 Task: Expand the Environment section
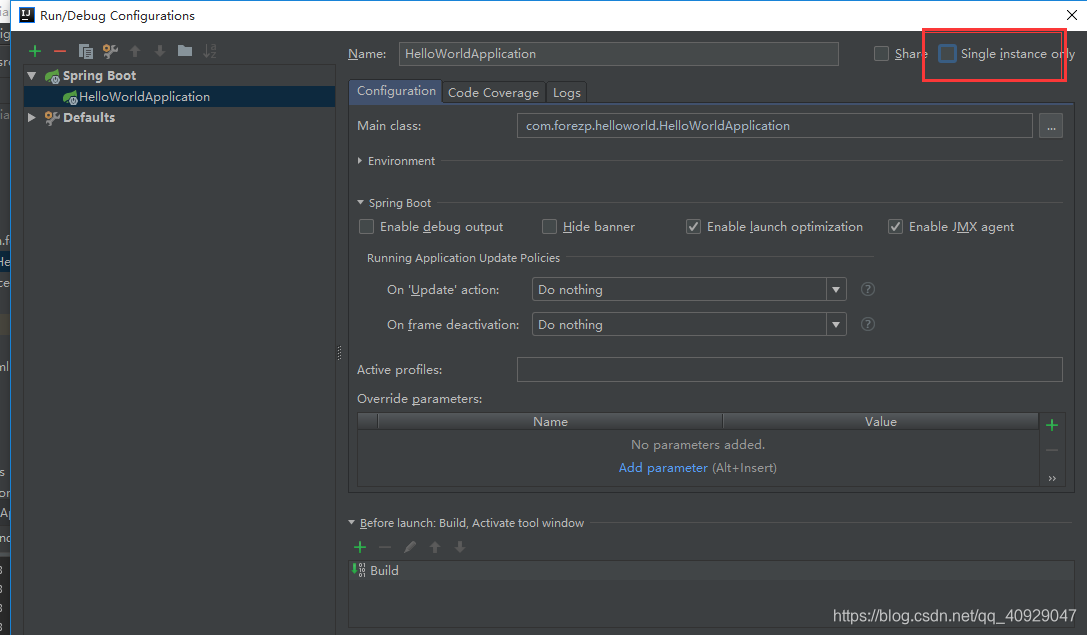pos(360,161)
